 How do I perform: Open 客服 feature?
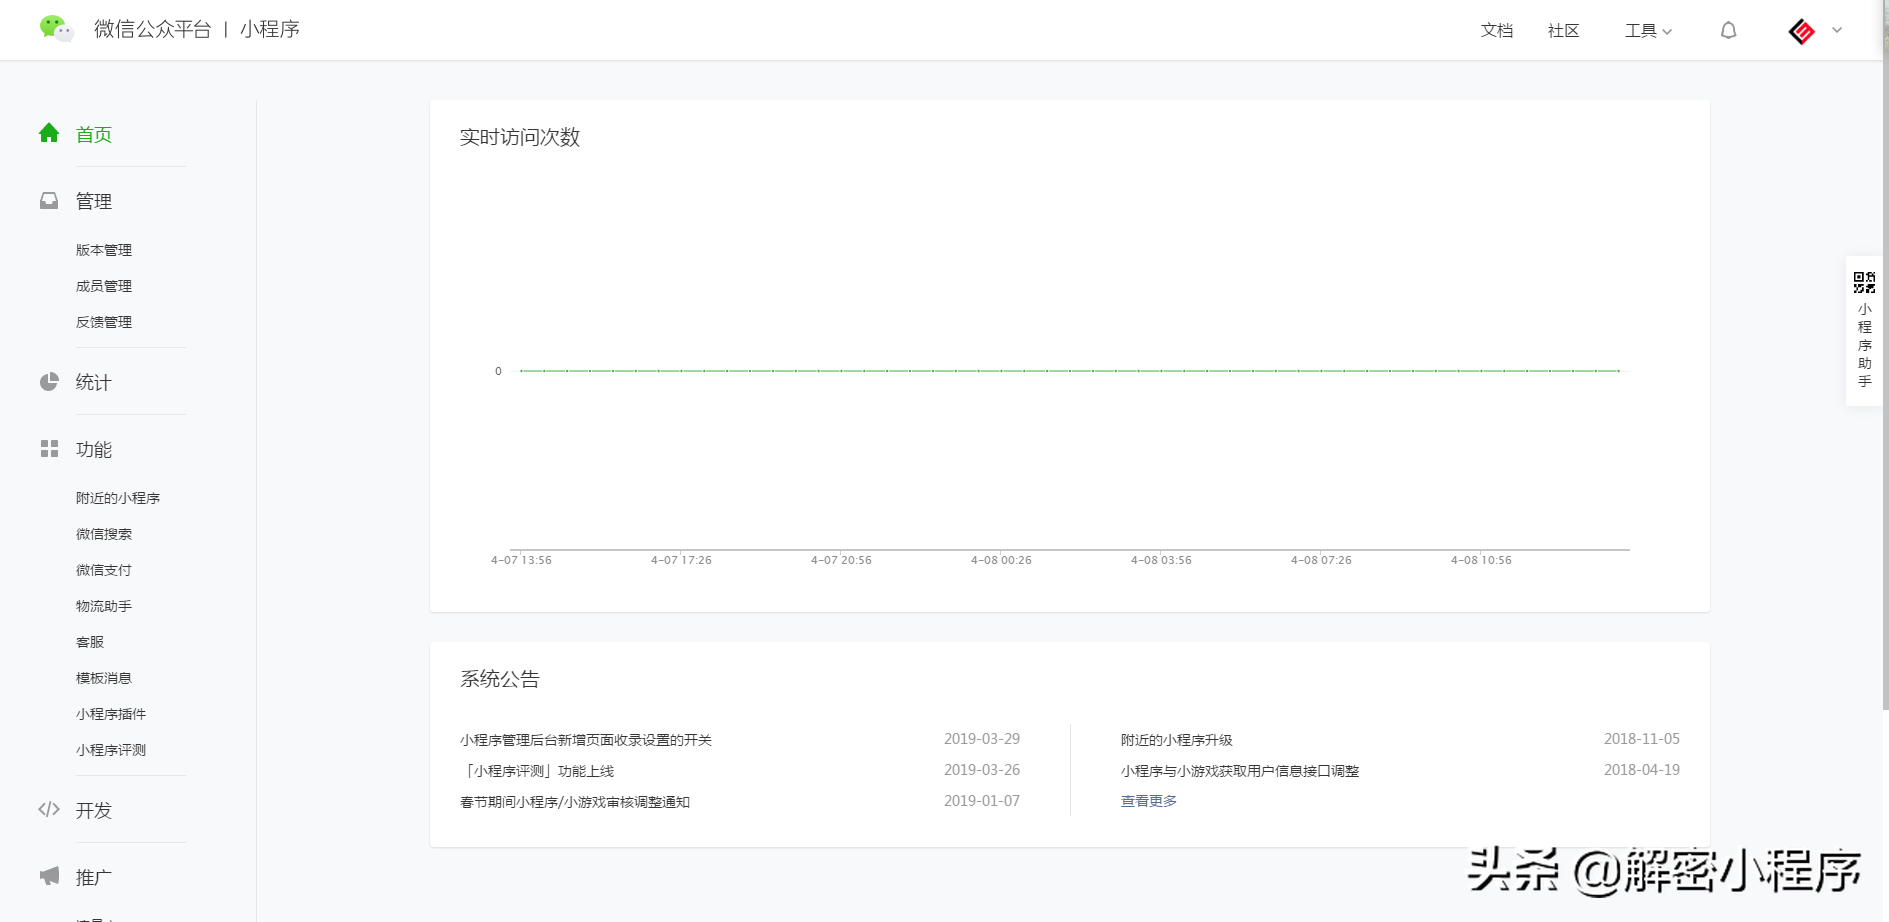90,642
